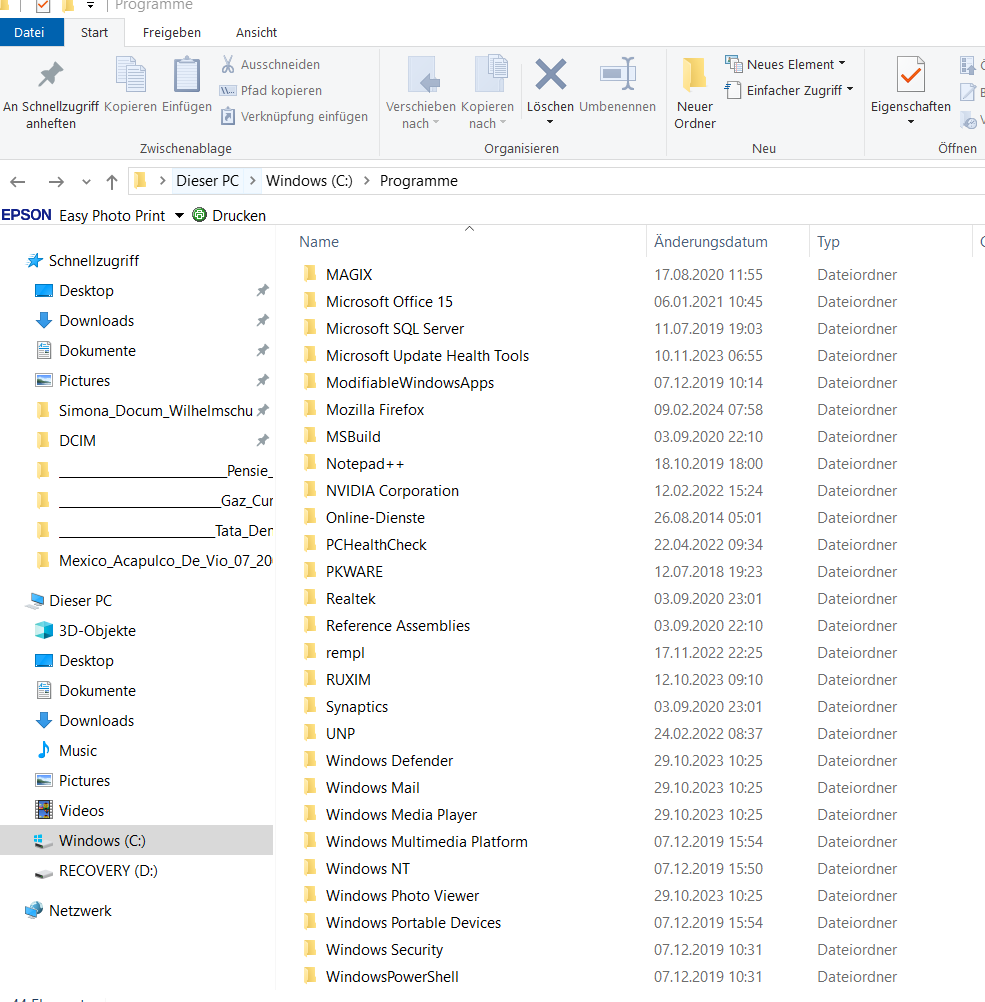985x1002 pixels.
Task: Open pinned Downloads under Schnellzugriff
Action: [x=97, y=321]
